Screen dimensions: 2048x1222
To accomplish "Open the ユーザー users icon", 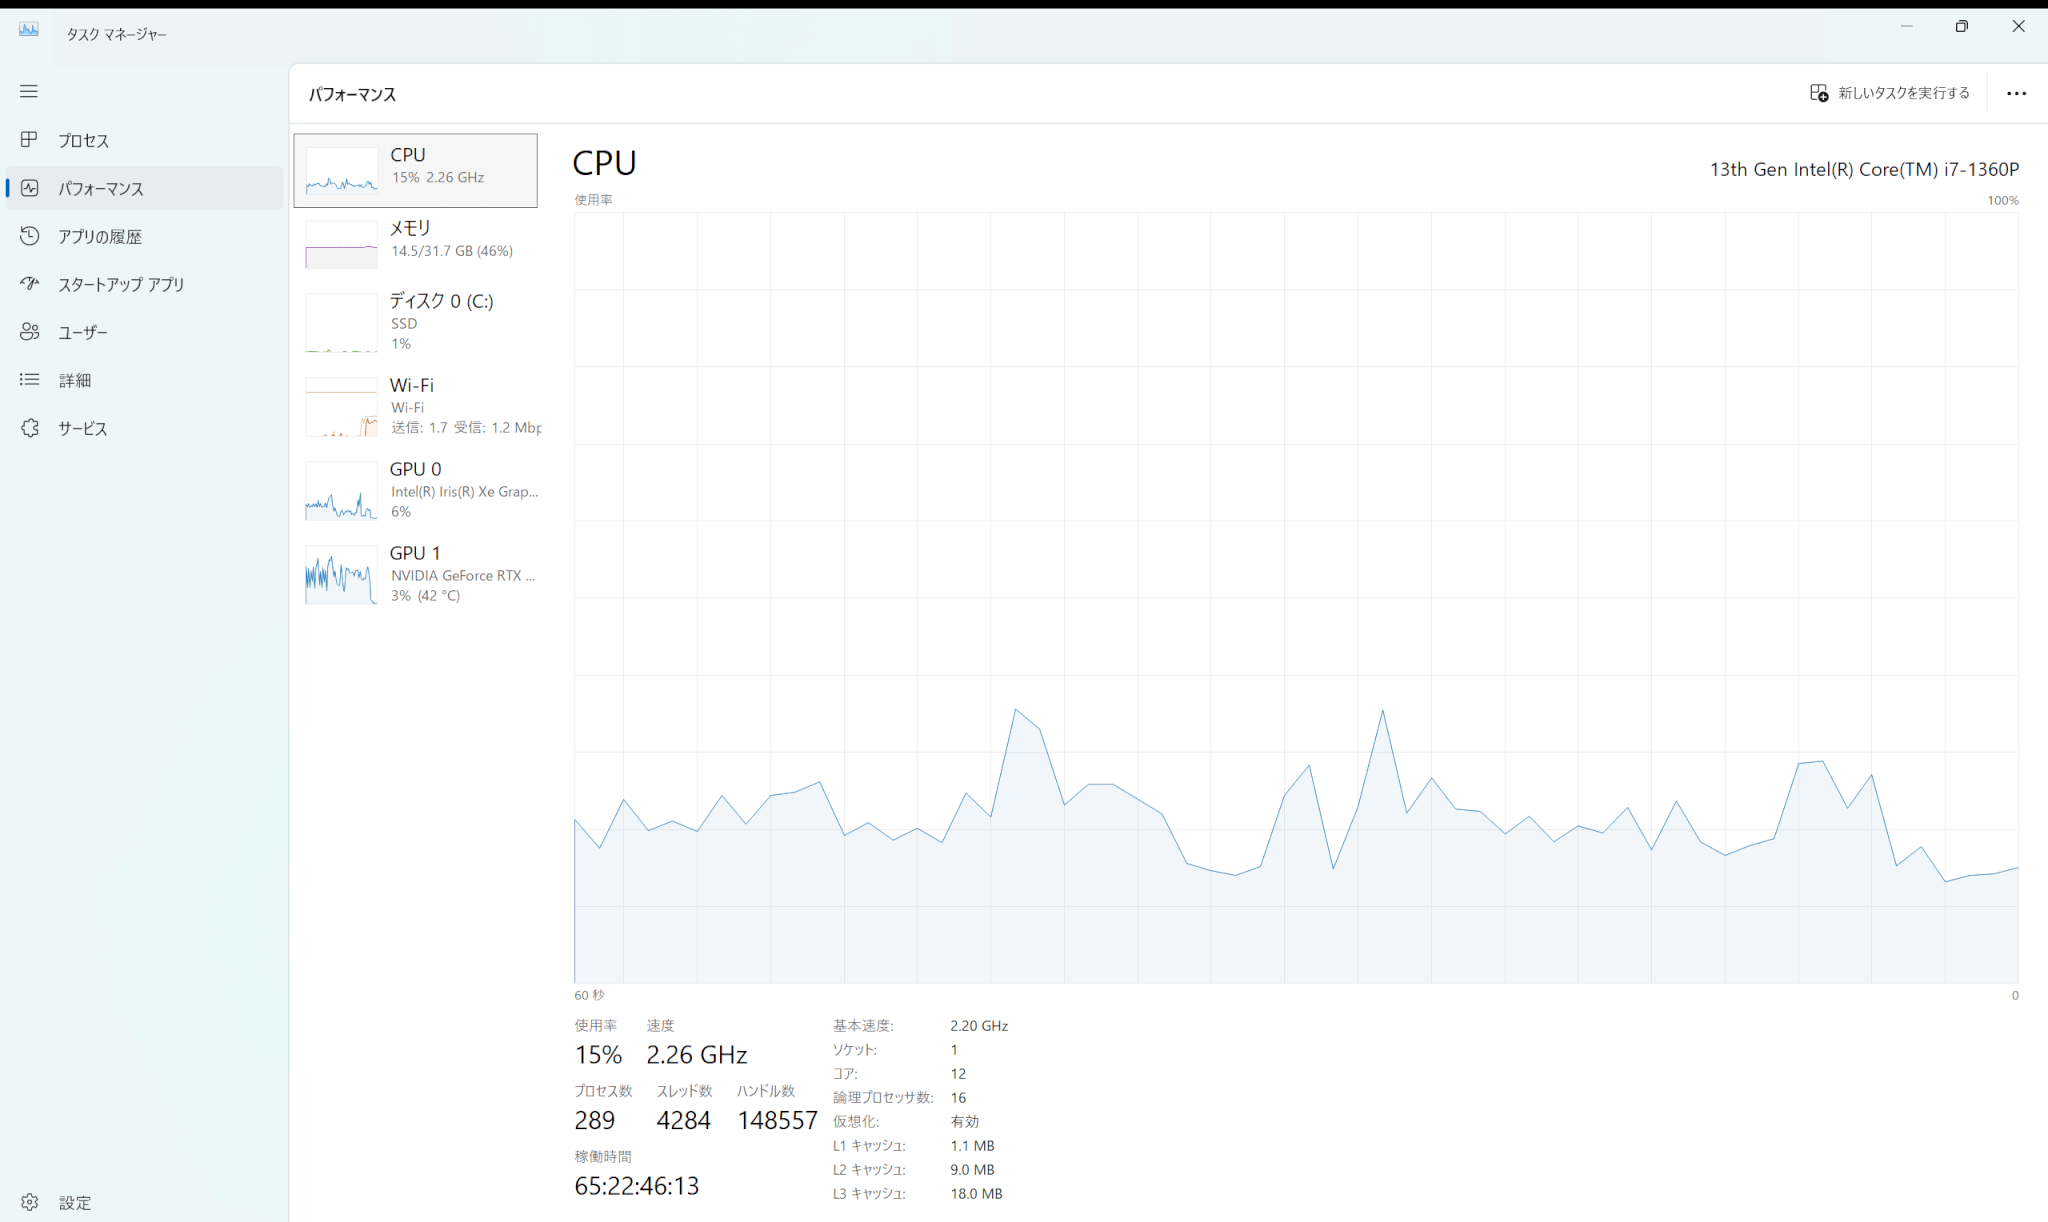I will tap(29, 332).
